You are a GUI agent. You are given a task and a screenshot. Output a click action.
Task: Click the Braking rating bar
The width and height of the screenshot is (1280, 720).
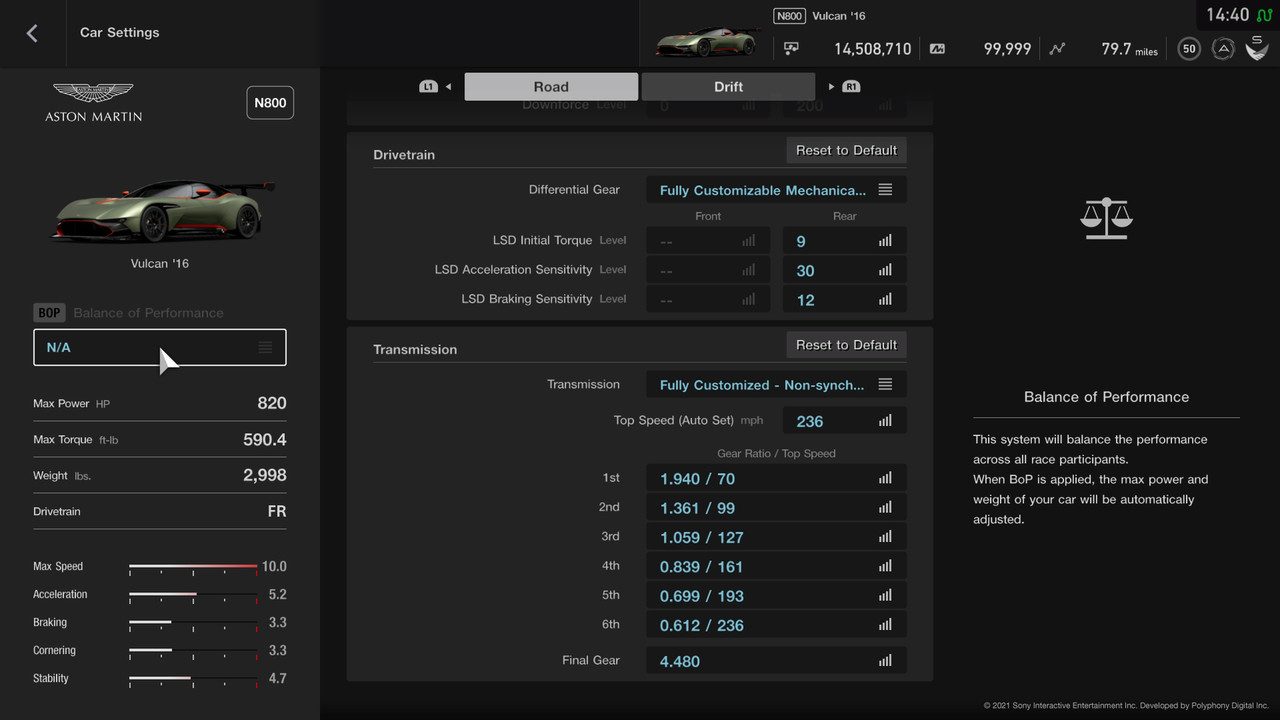tap(193, 623)
